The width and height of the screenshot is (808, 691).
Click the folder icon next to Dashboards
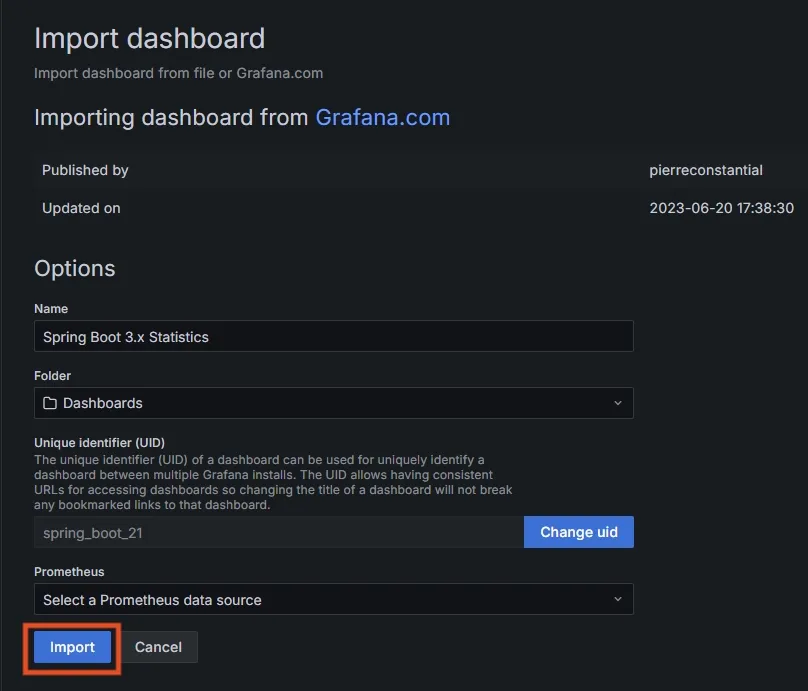[x=50, y=403]
